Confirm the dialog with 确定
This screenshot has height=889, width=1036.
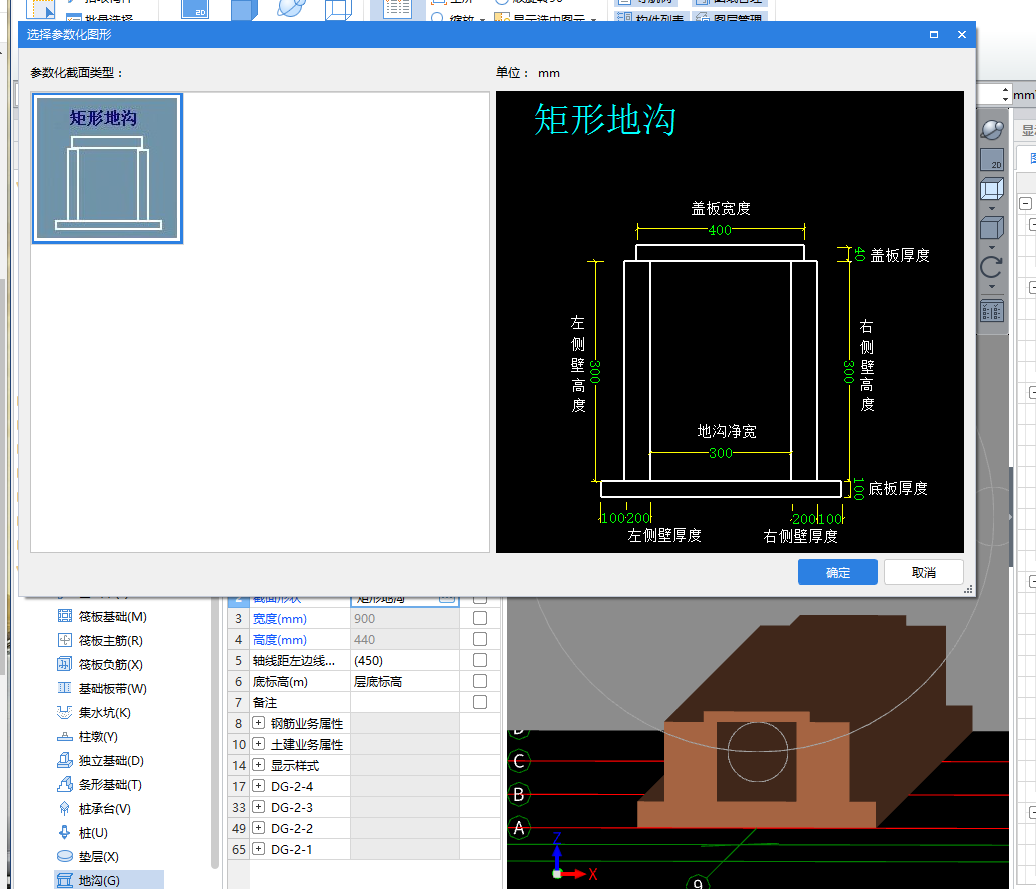point(837,573)
